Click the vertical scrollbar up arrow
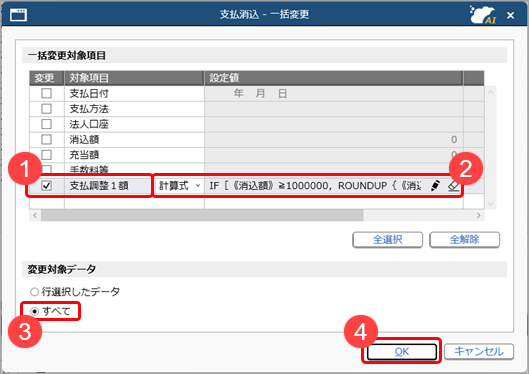 pyautogui.click(x=491, y=92)
